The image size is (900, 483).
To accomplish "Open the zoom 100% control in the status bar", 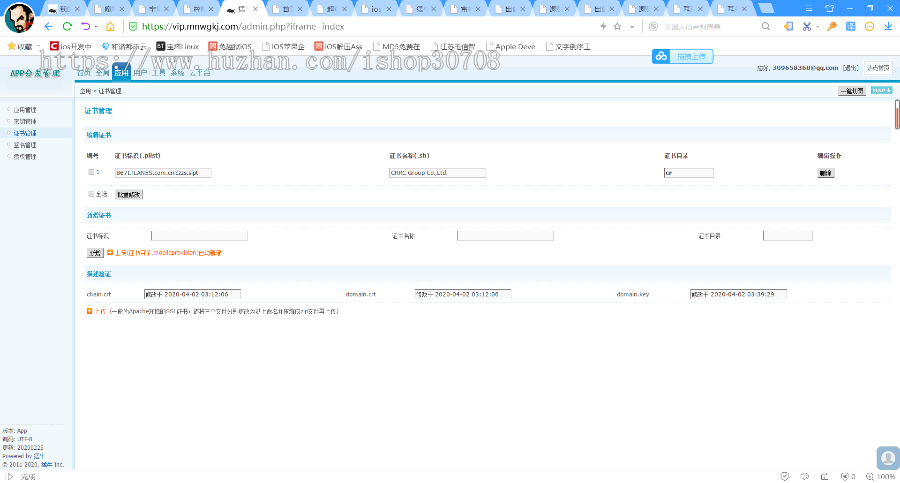I will [881, 477].
